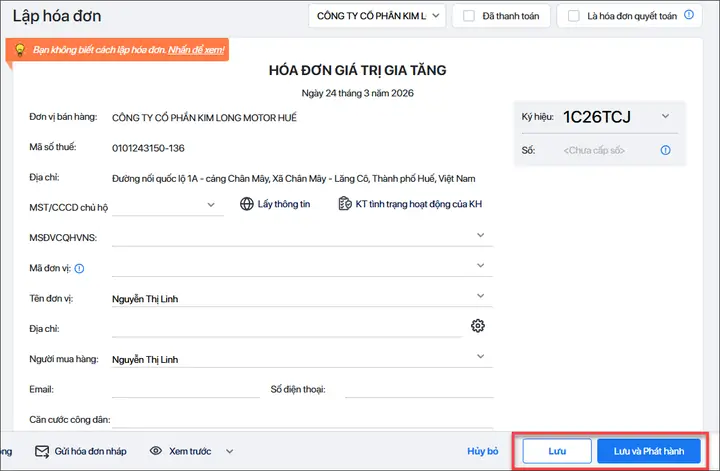720x471 pixels.
Task: Click the buyer Địa chỉ input field
Action: pos(287,328)
